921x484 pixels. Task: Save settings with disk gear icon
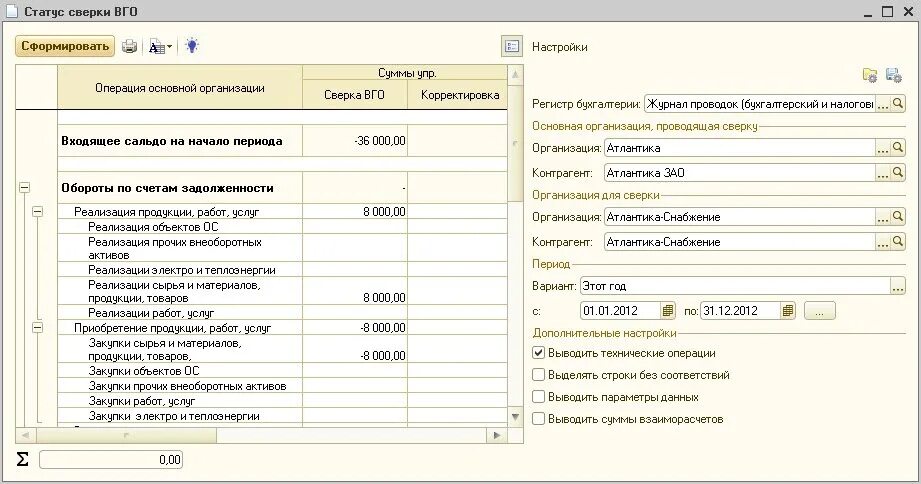[893, 75]
